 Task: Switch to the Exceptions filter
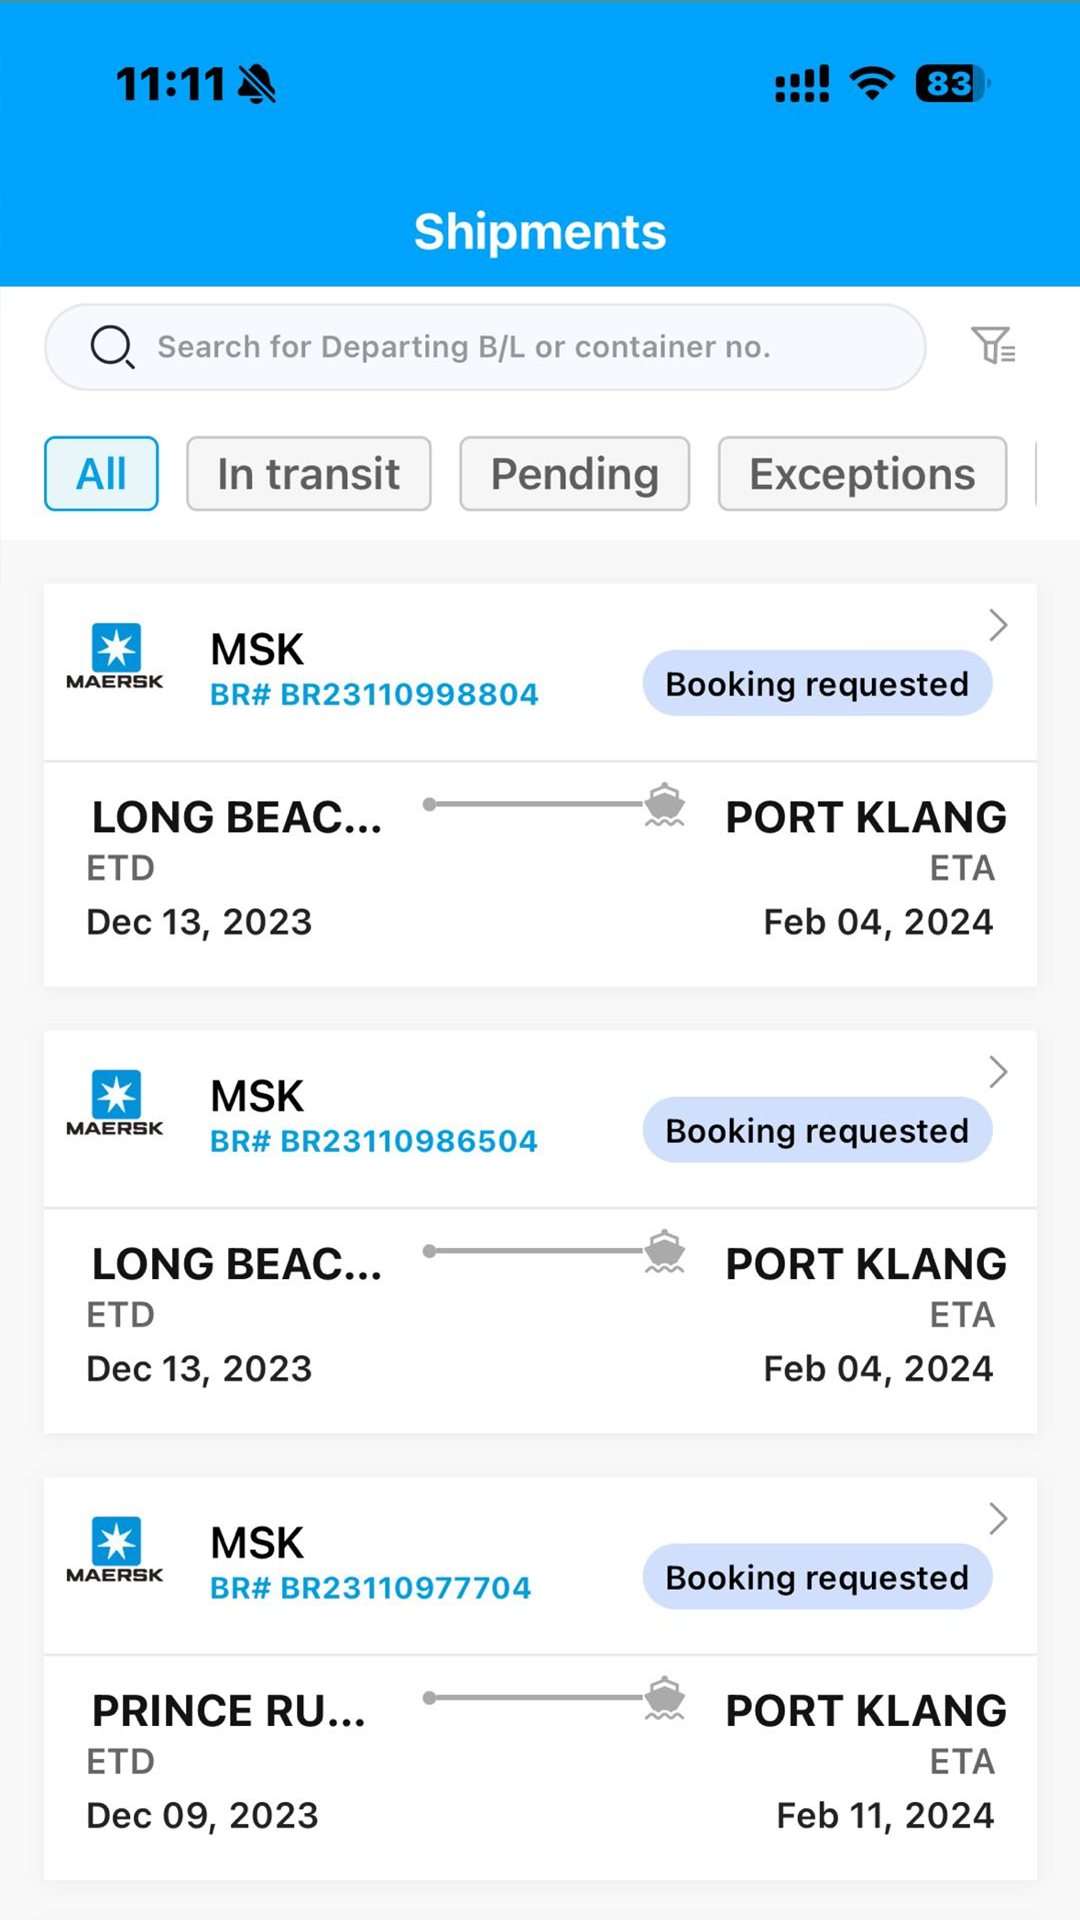coord(862,474)
